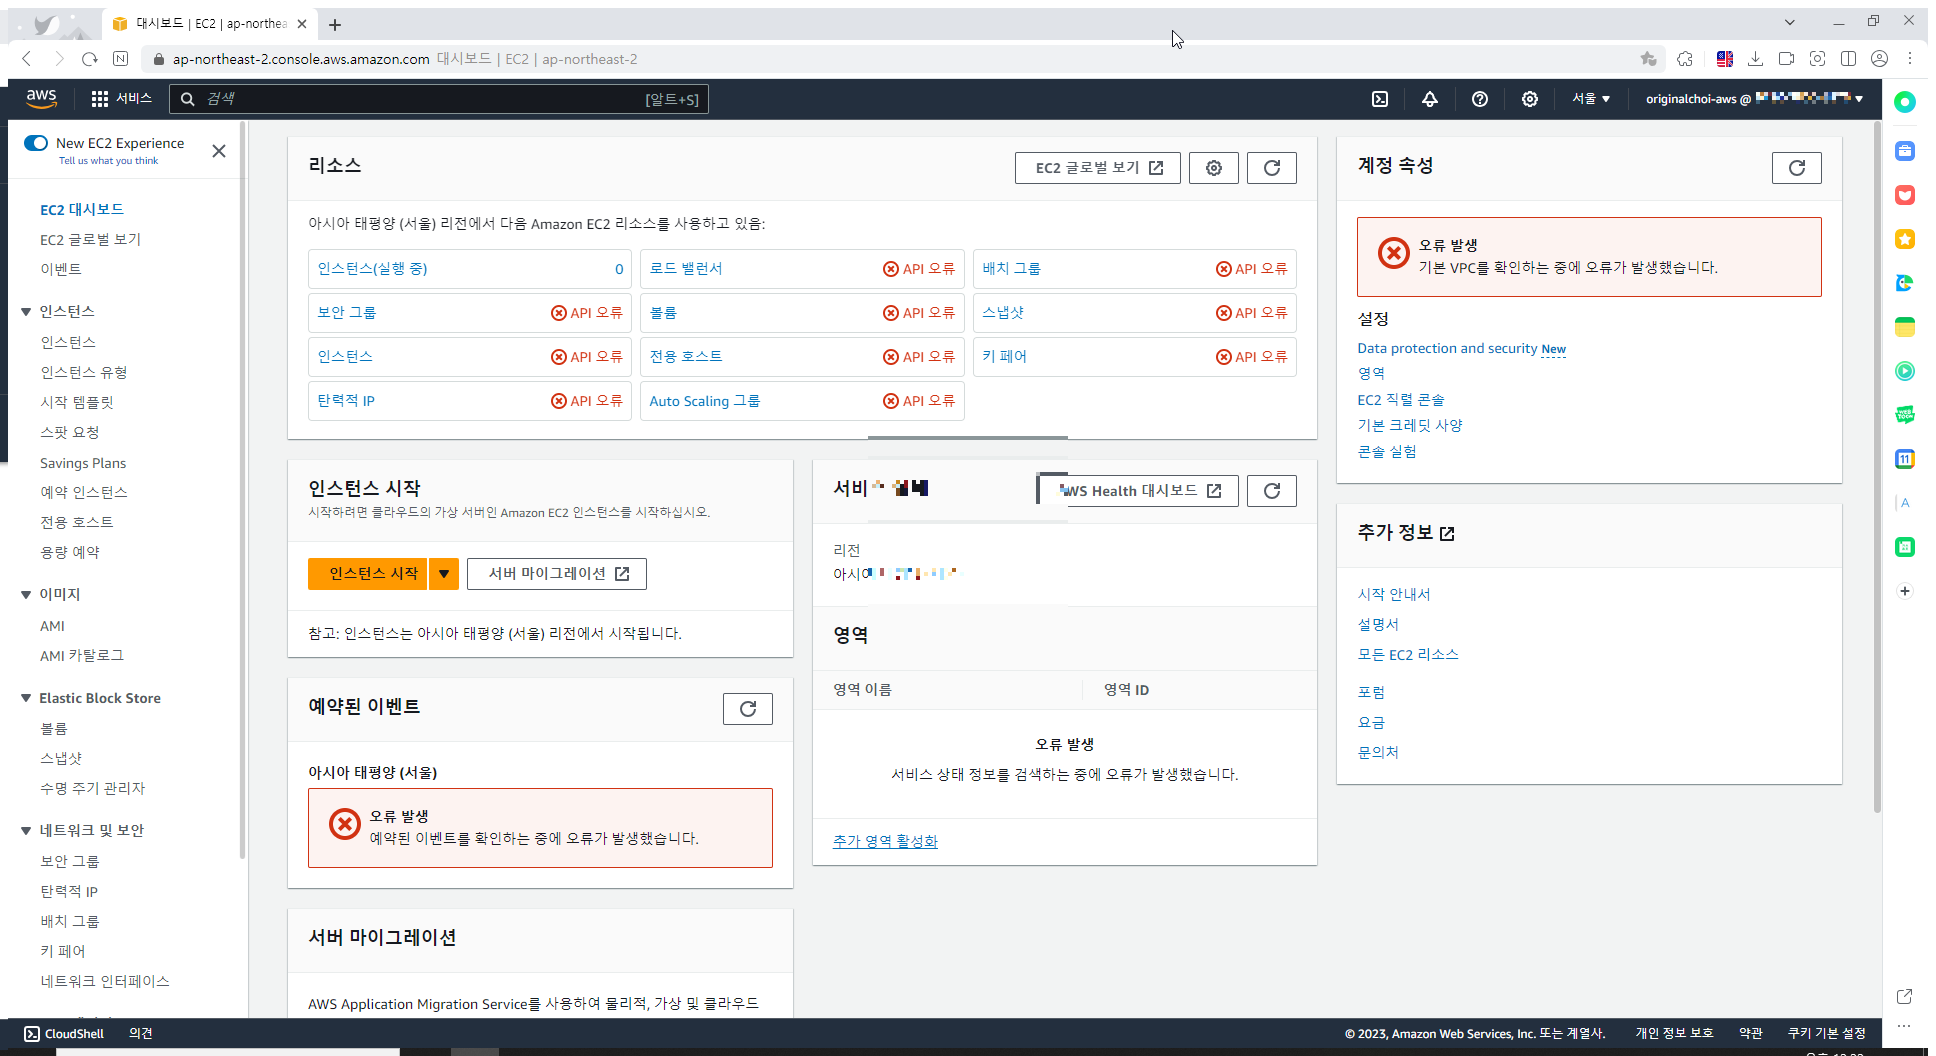Open EC2 글로벌 보기 in the sidebar
The width and height of the screenshot is (1936, 1056).
(x=90, y=240)
